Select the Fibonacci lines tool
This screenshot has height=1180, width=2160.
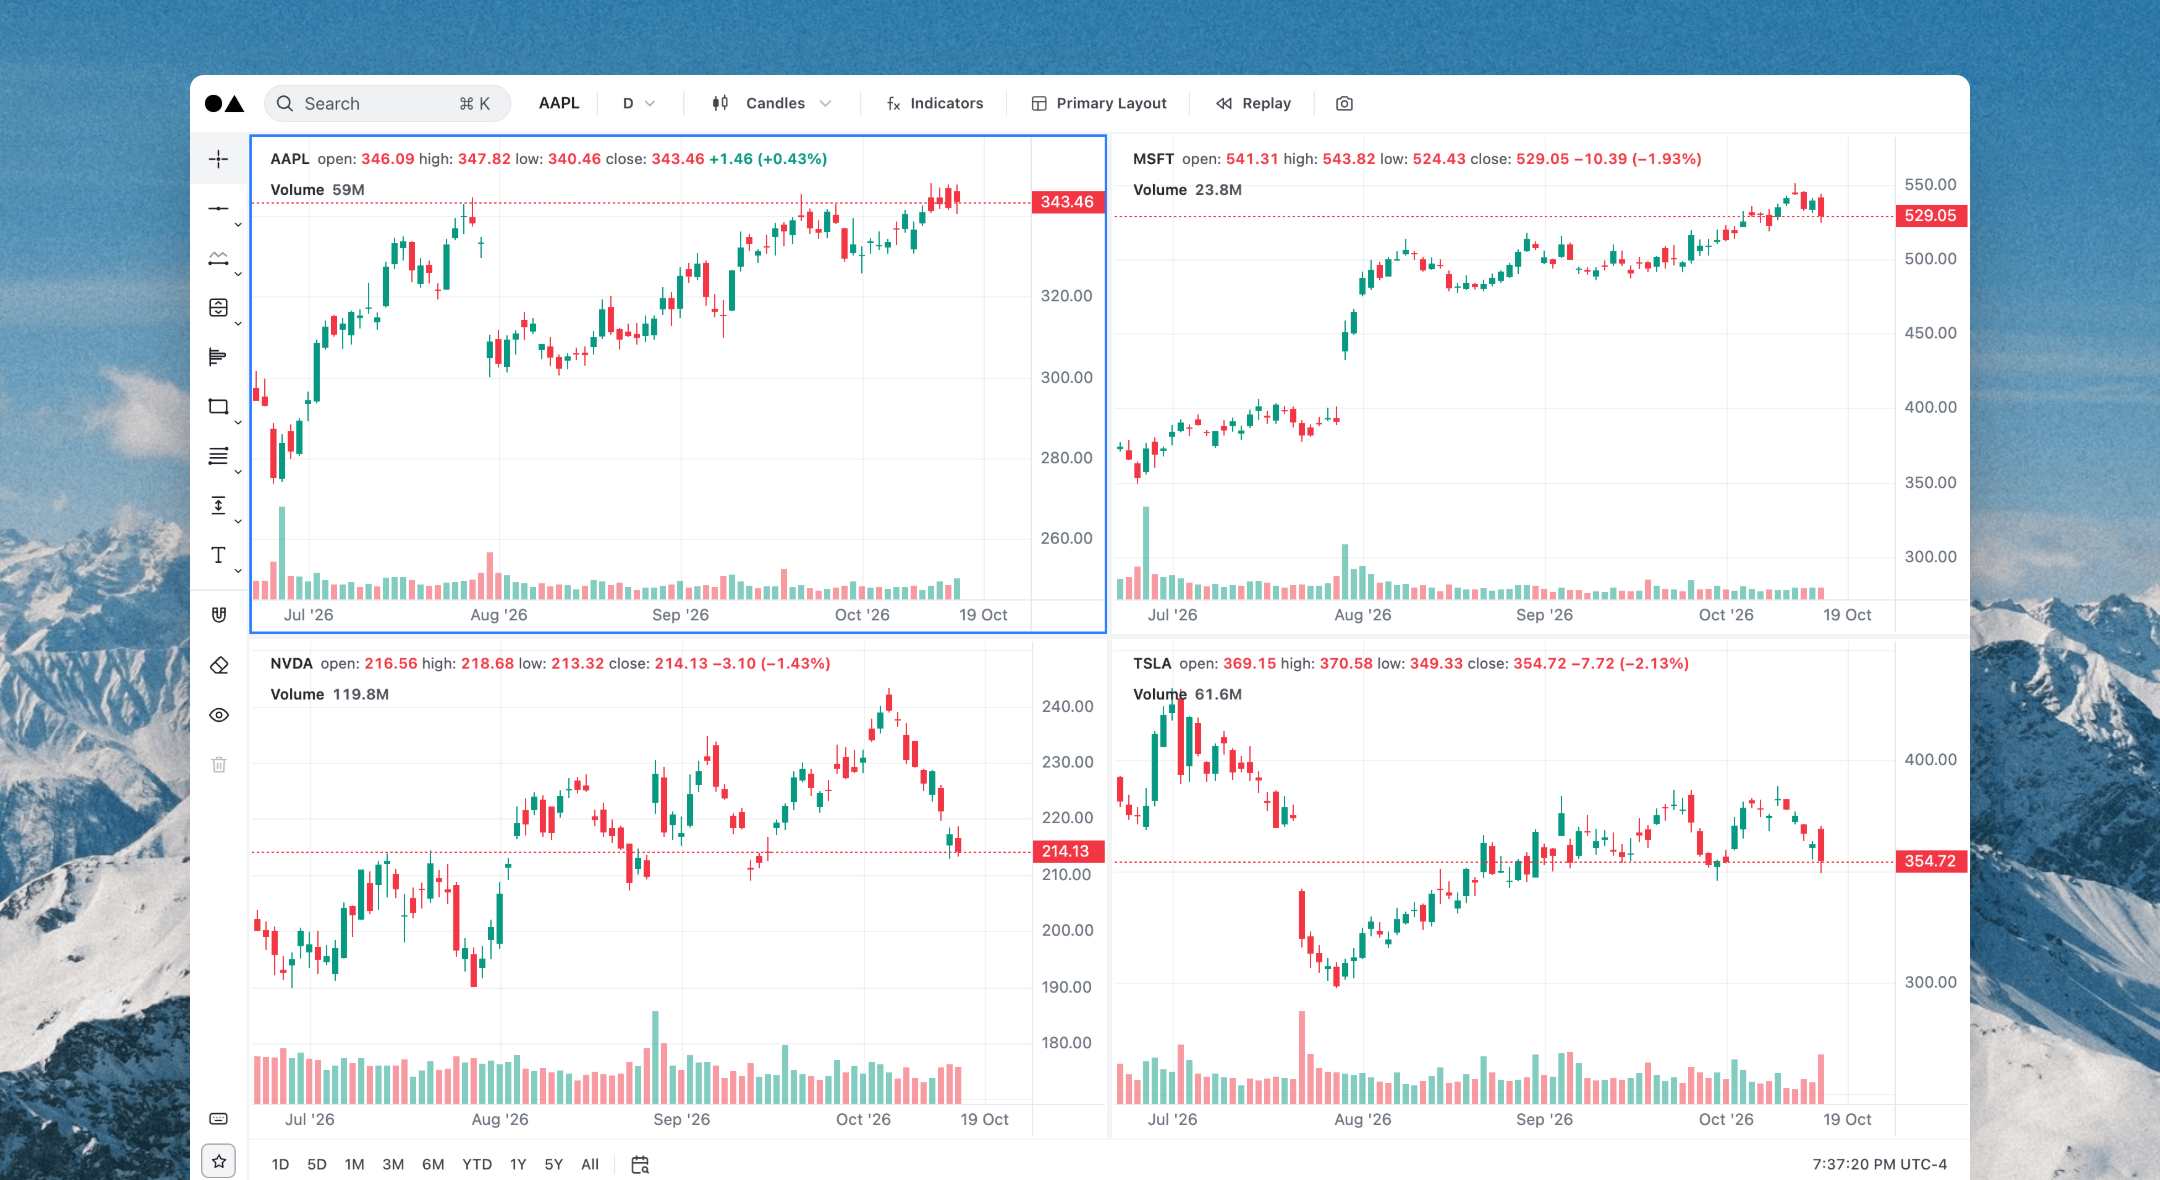(x=218, y=456)
